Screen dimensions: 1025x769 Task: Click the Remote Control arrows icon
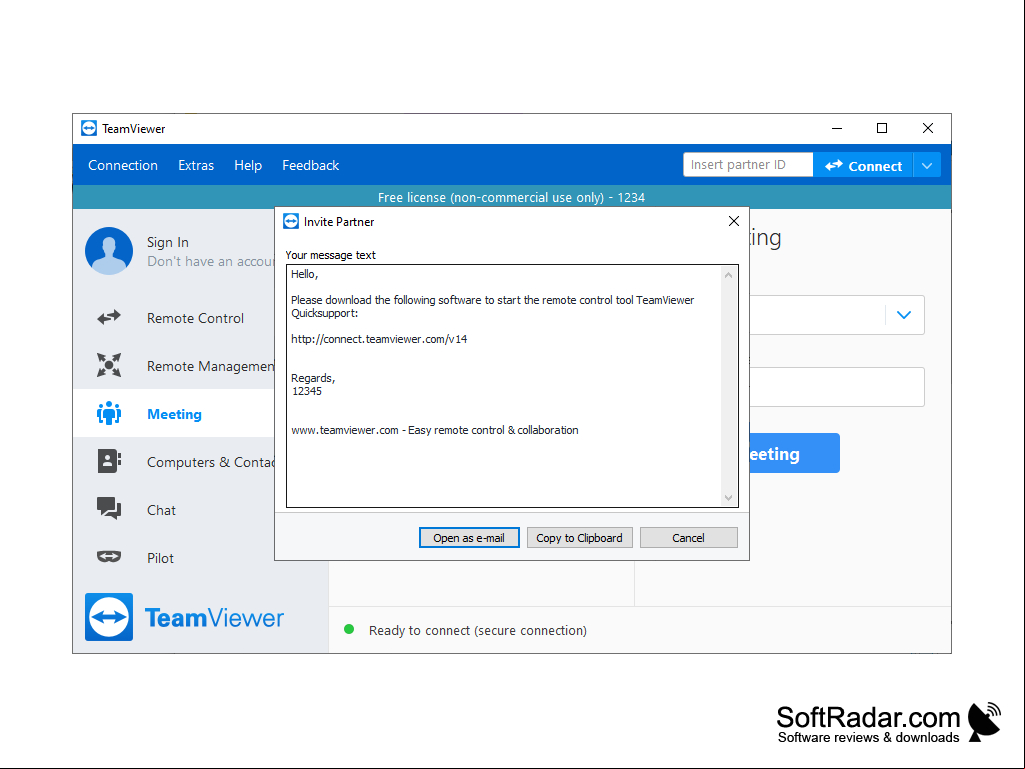(109, 318)
